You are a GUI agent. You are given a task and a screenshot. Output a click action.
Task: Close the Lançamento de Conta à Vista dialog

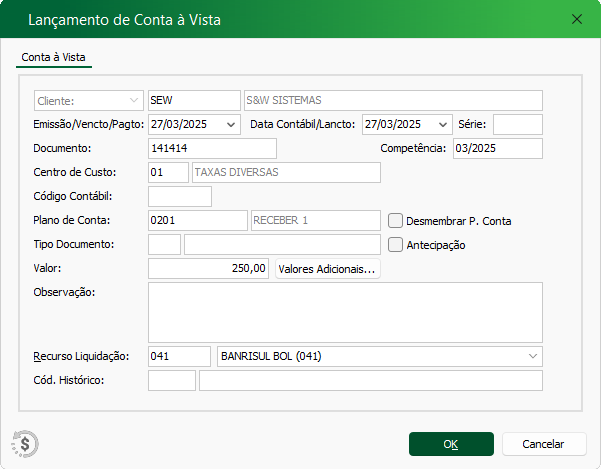576,19
